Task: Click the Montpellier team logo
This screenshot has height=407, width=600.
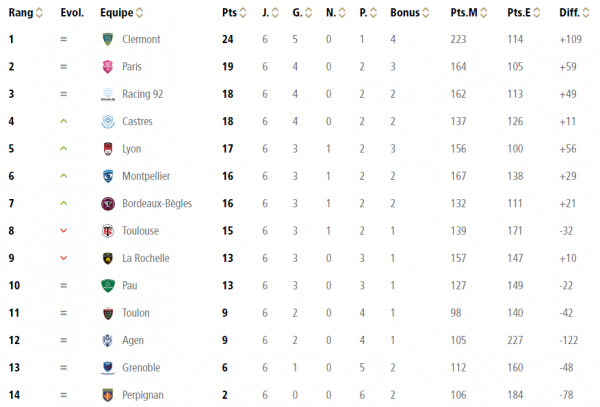Action: pyautogui.click(x=107, y=176)
